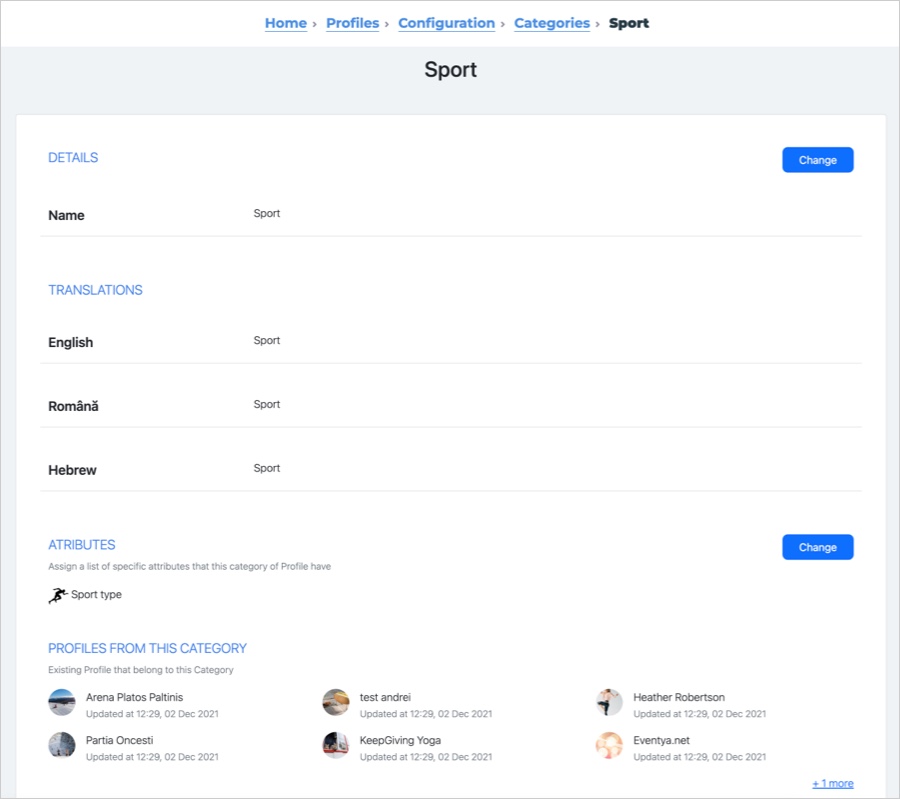
Task: Click Sport in breadcrumb trail
Action: [x=629, y=23]
